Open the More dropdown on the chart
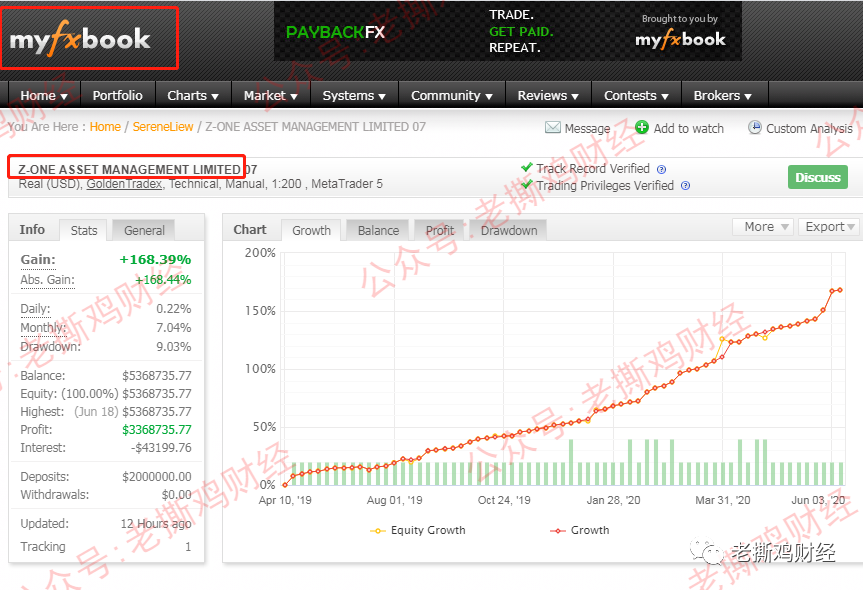 (762, 227)
